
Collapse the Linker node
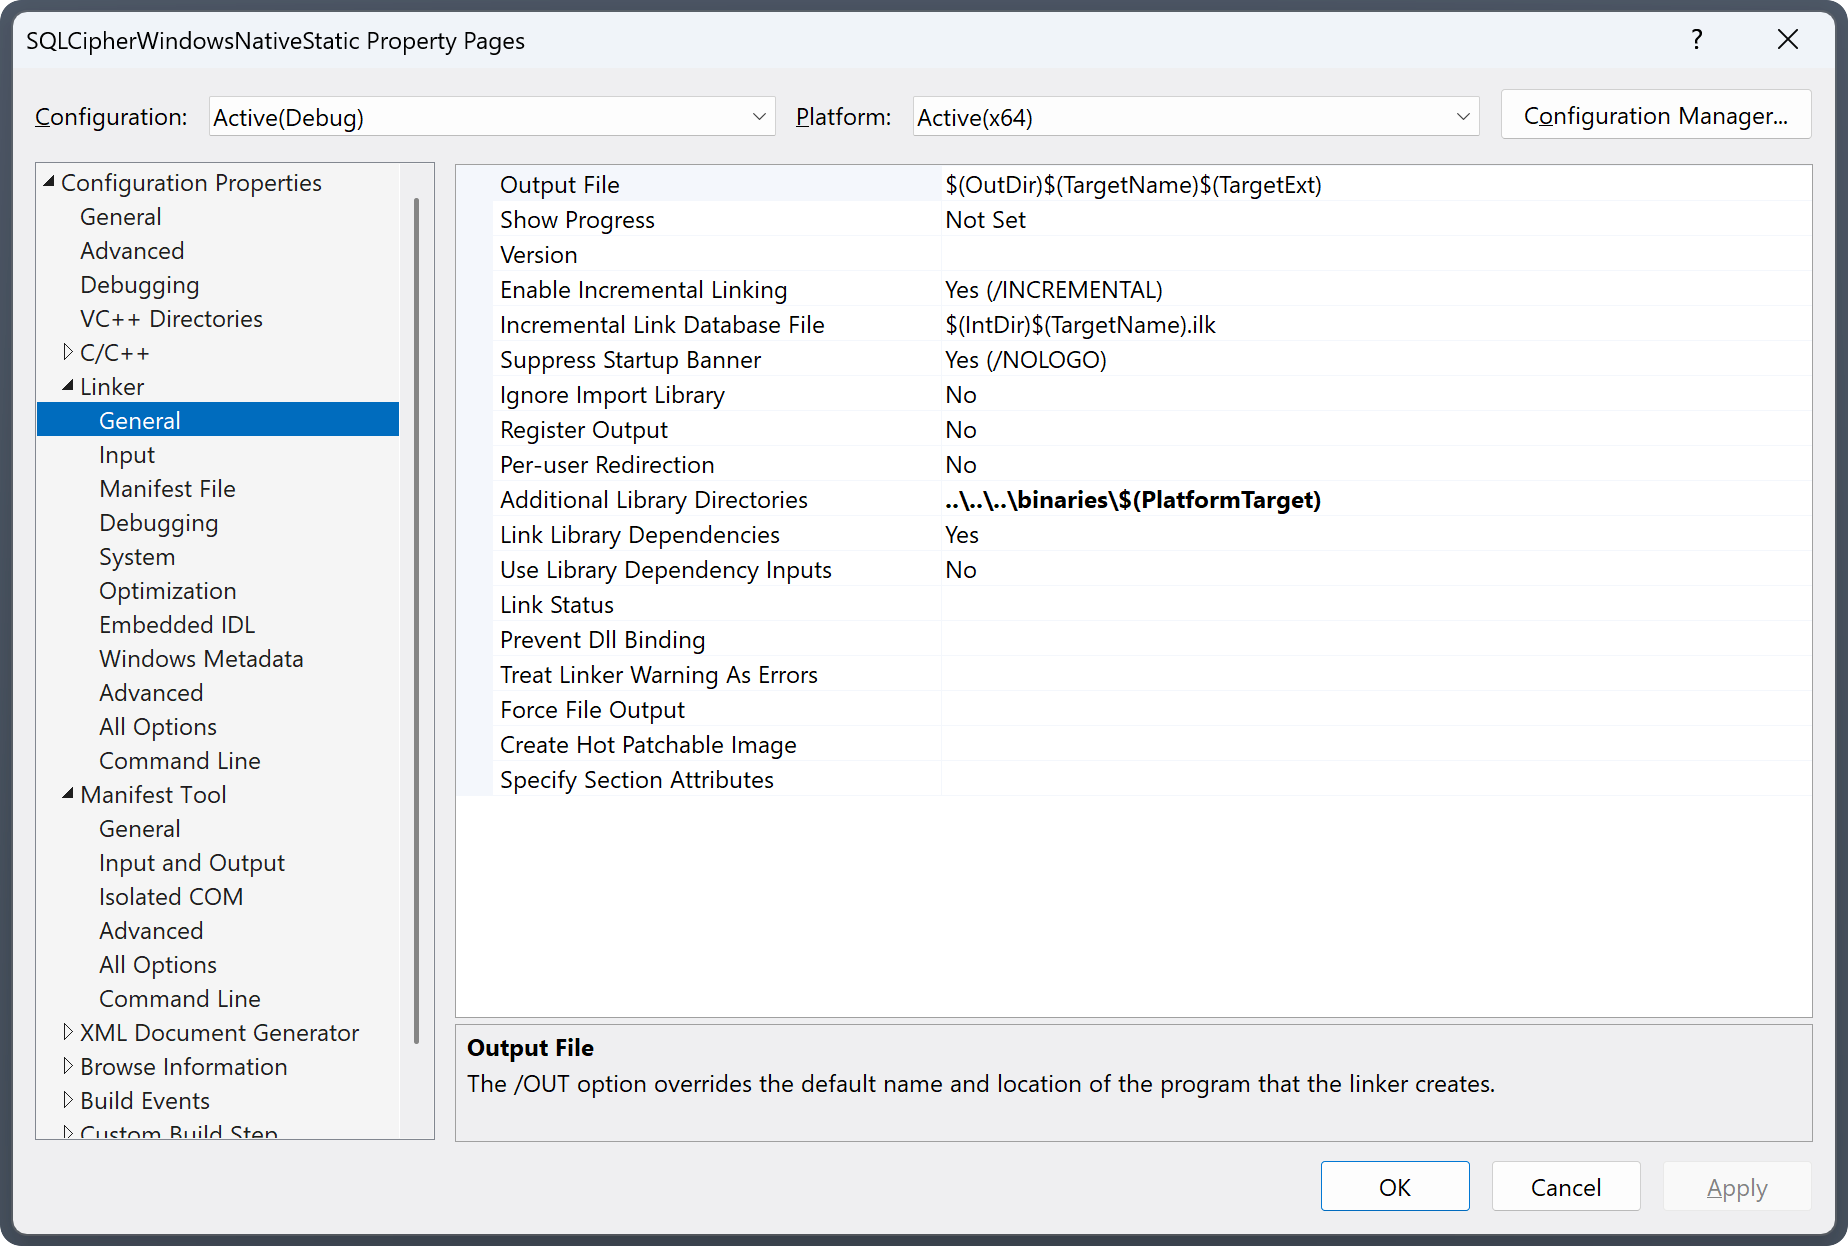pyautogui.click(x=68, y=386)
